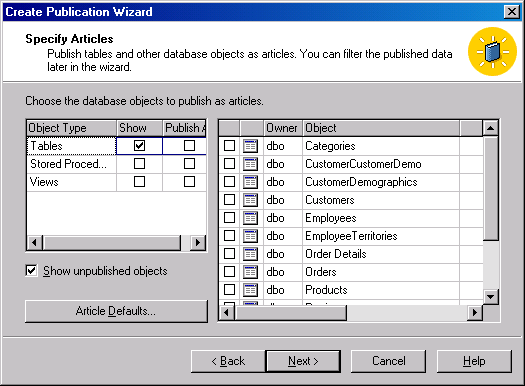Click the table icon beside Categories

250,146
